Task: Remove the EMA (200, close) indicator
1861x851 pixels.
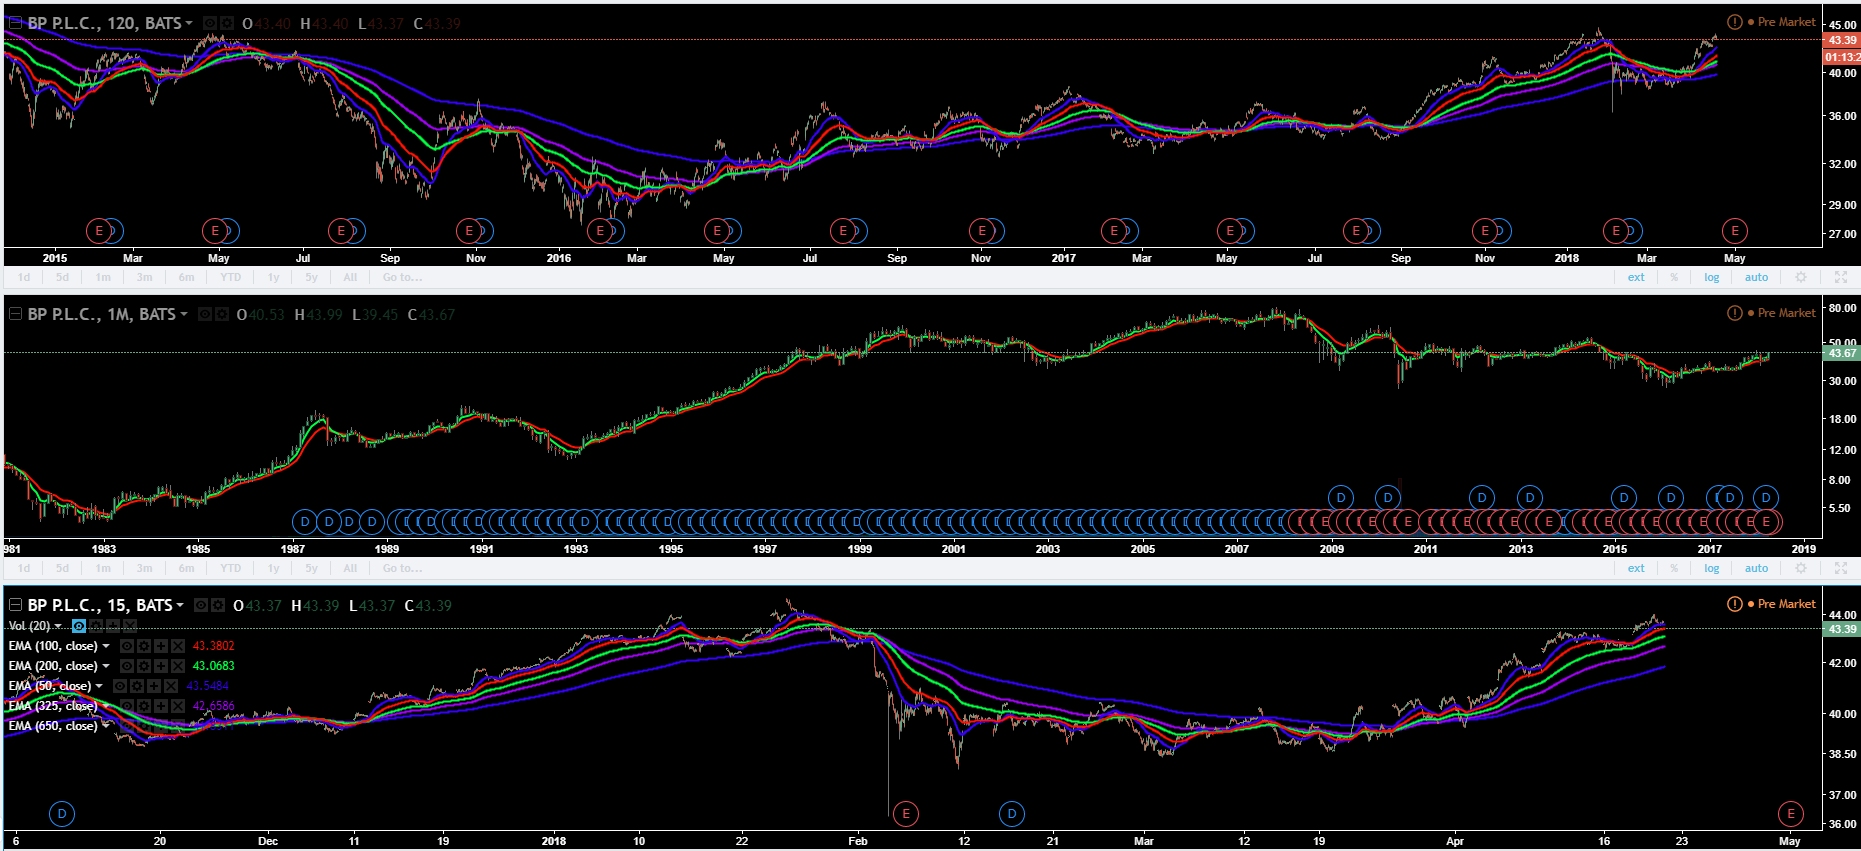Action: 178,666
